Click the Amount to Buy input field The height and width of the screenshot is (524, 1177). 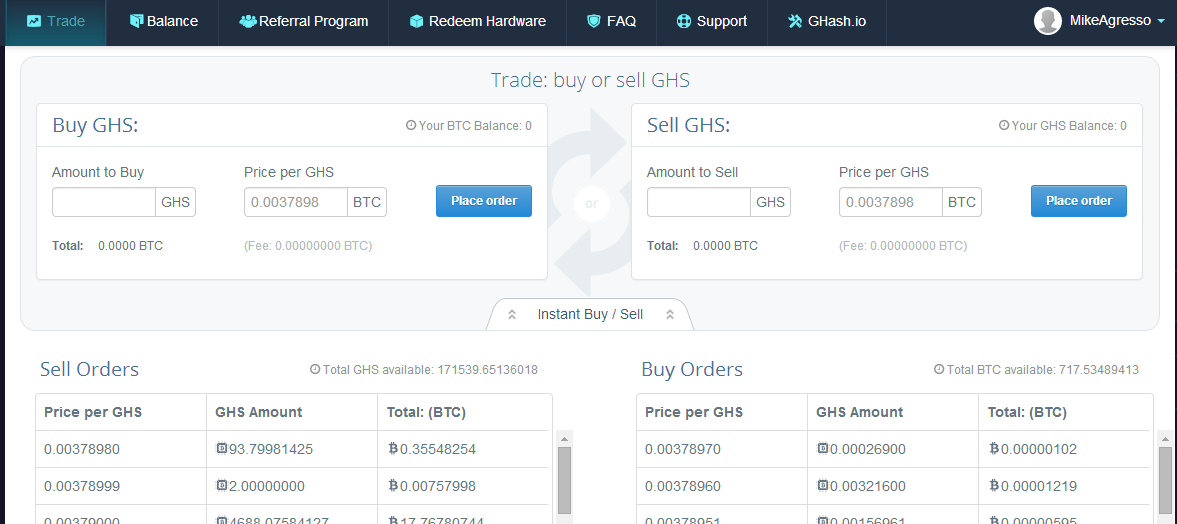point(104,202)
